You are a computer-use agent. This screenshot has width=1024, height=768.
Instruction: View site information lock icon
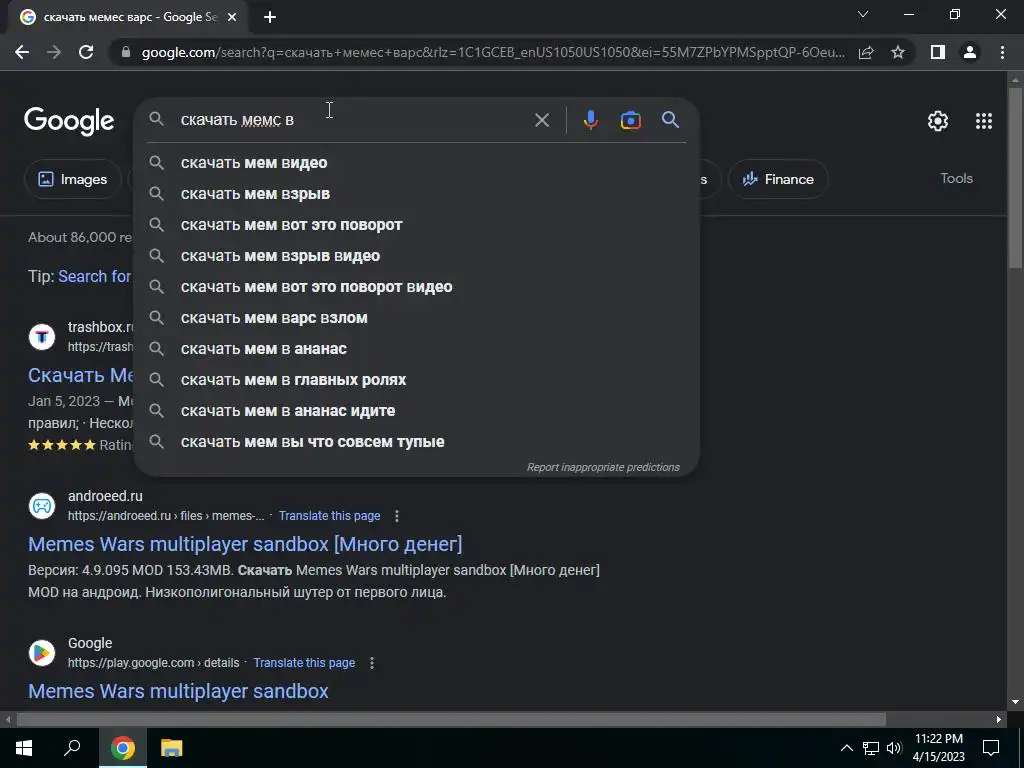point(126,52)
